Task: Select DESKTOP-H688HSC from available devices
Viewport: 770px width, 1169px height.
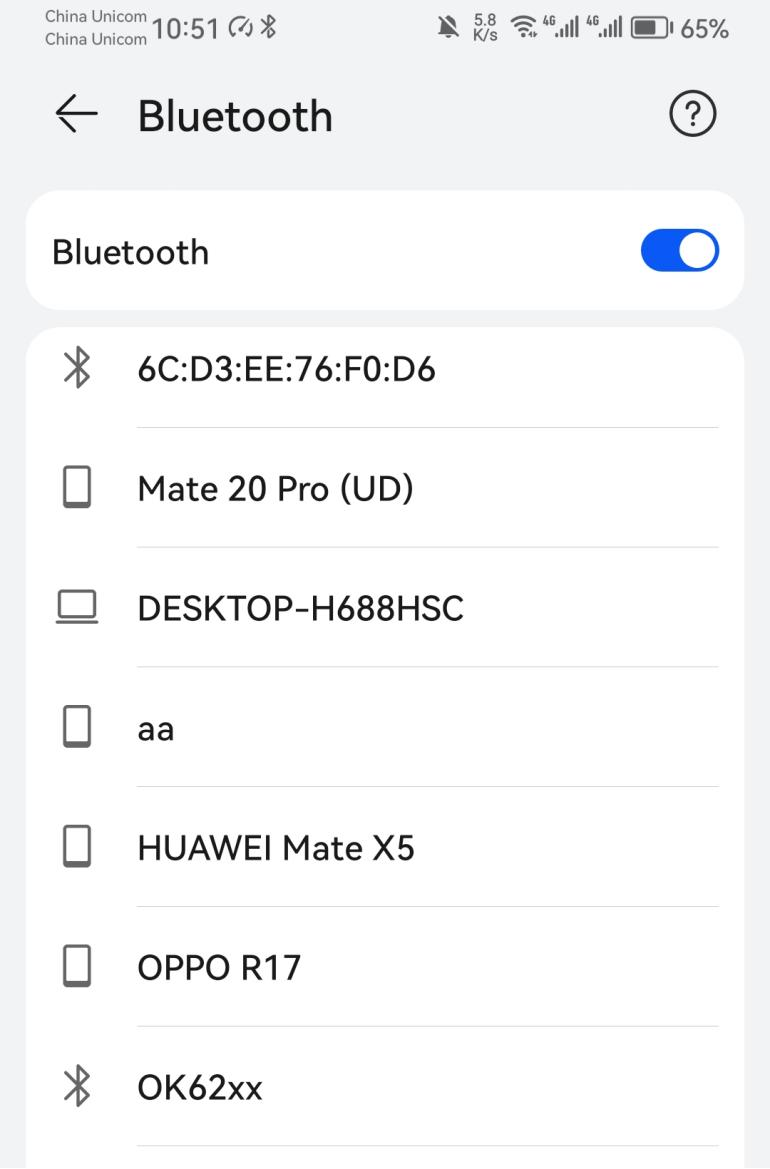Action: point(300,608)
